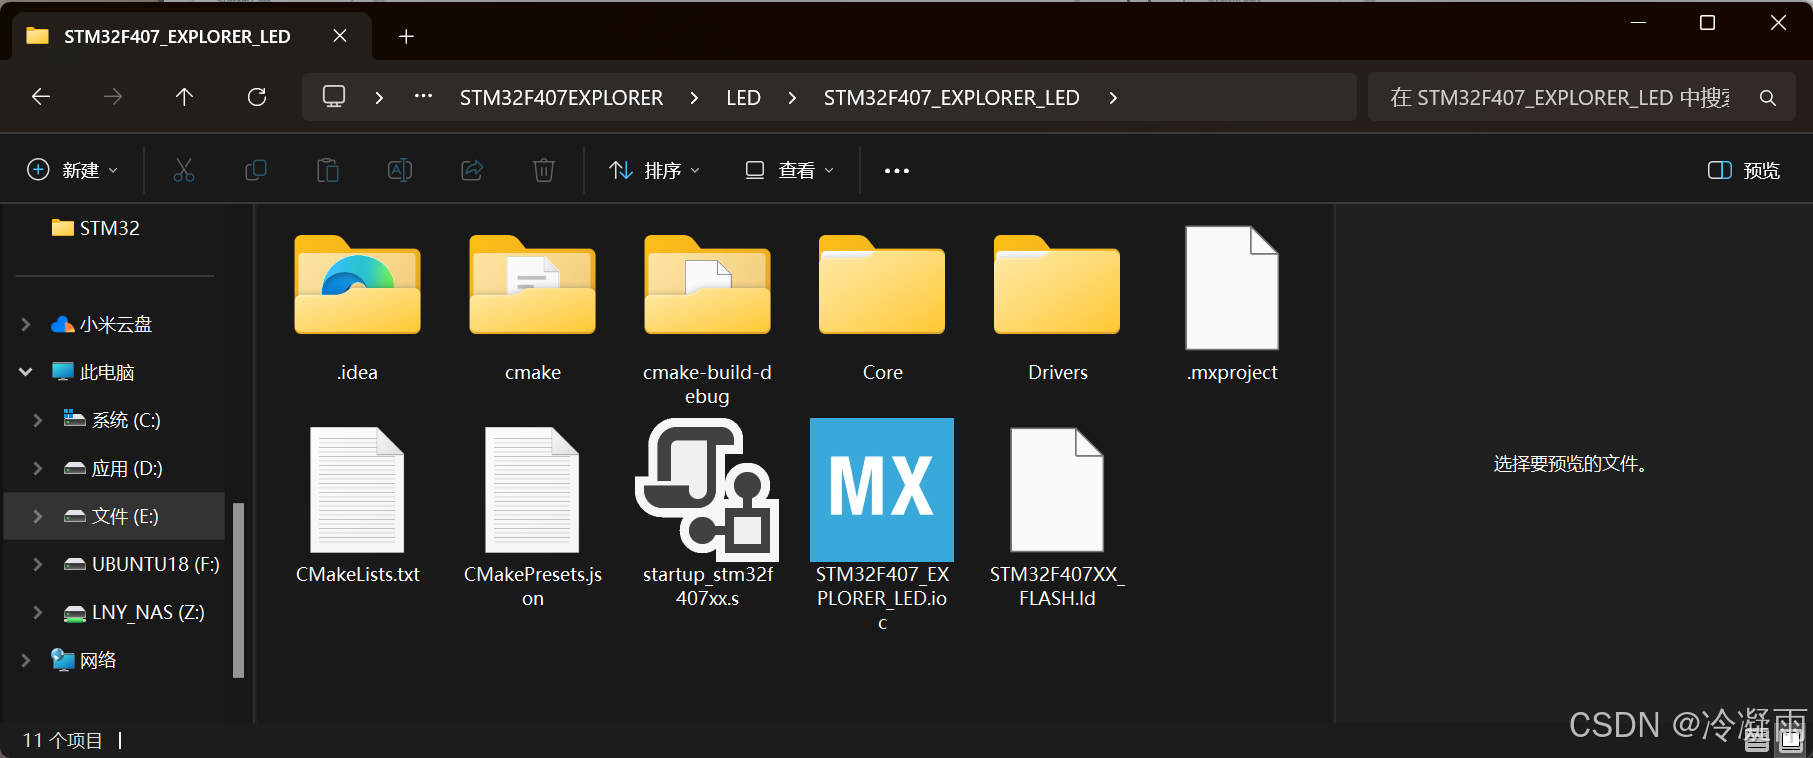The image size is (1813, 758).
Task: Open chevron after STM32F407_EXPLORER_LED in address bar
Action: (1113, 98)
